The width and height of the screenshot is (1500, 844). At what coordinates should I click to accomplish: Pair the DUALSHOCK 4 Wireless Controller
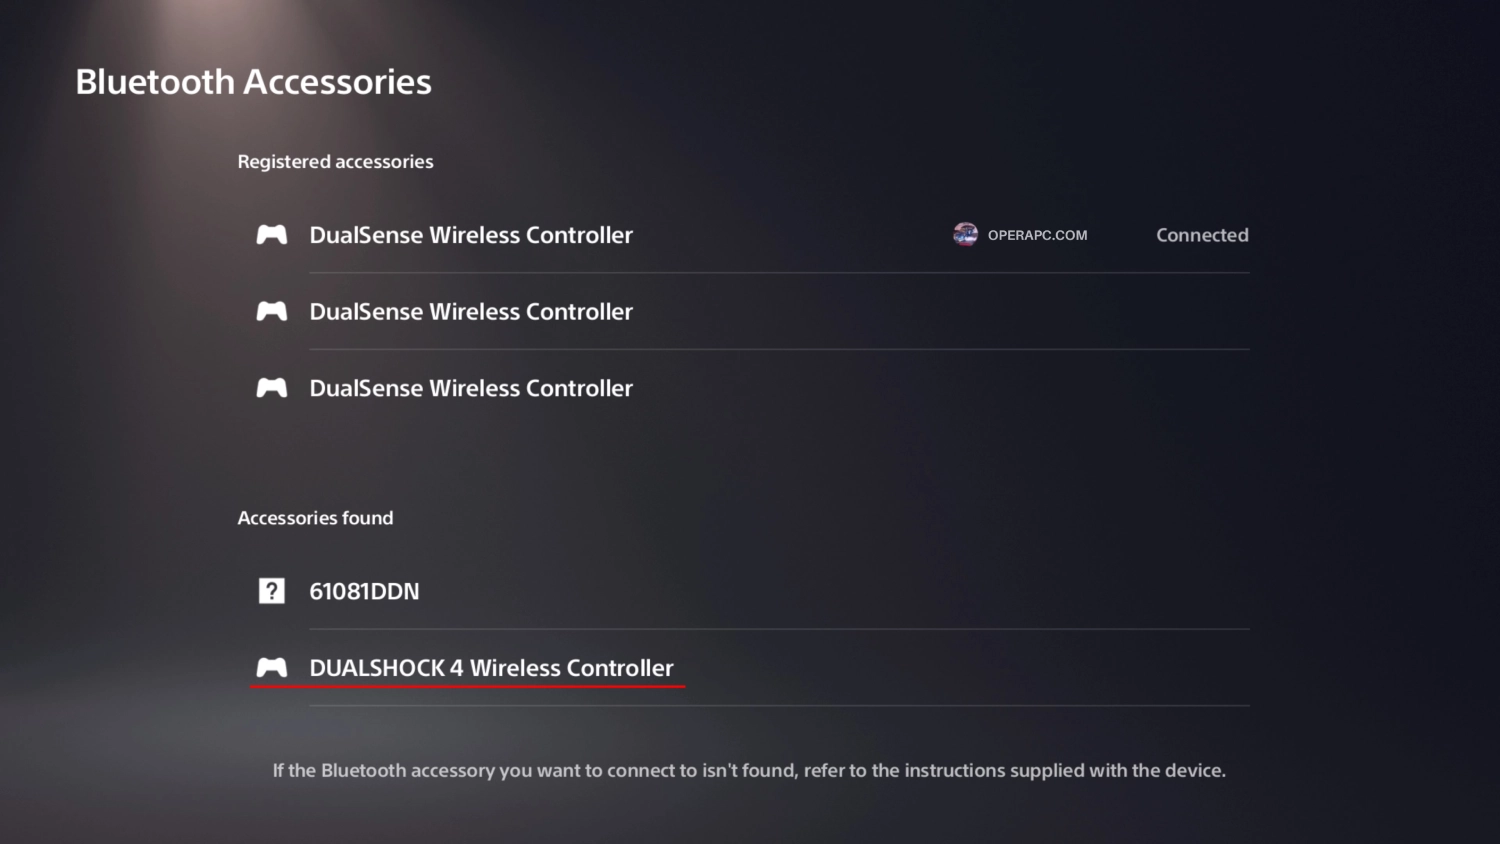(x=491, y=668)
